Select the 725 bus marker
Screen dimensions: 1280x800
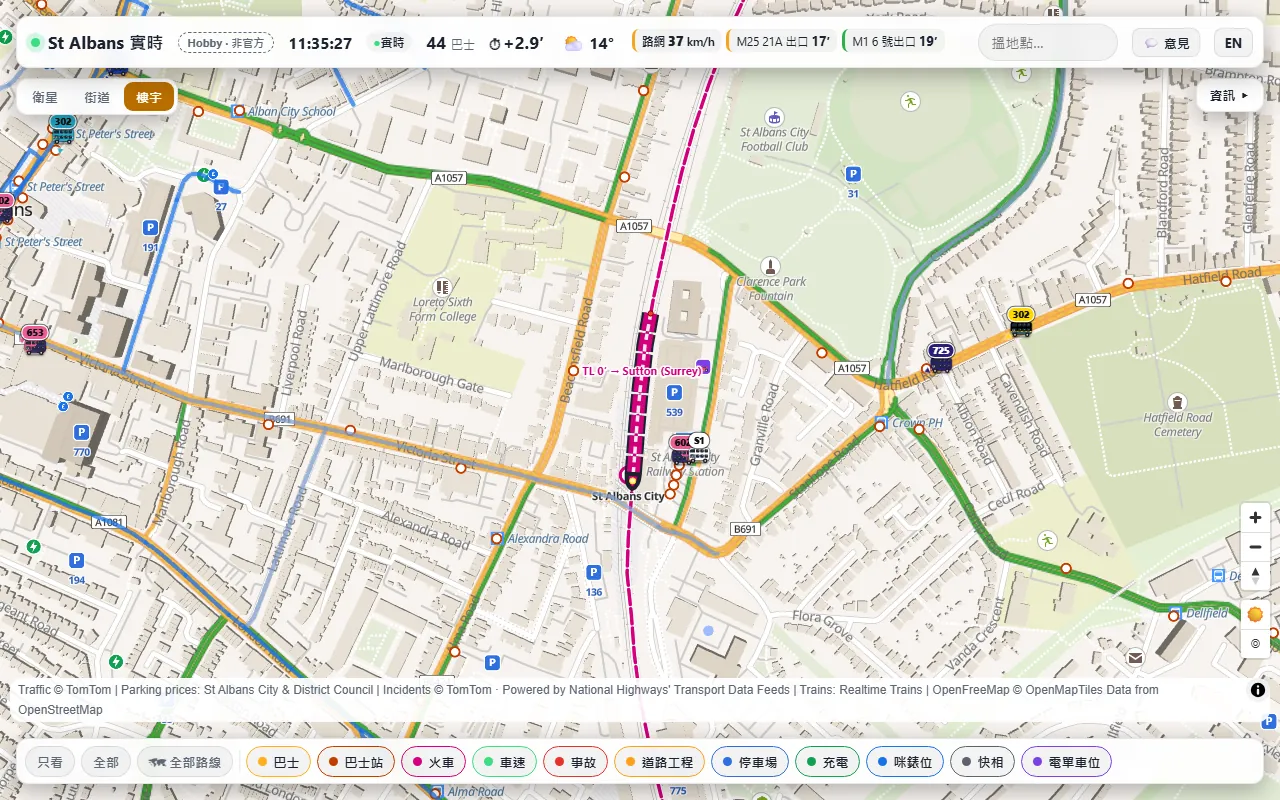pos(940,357)
